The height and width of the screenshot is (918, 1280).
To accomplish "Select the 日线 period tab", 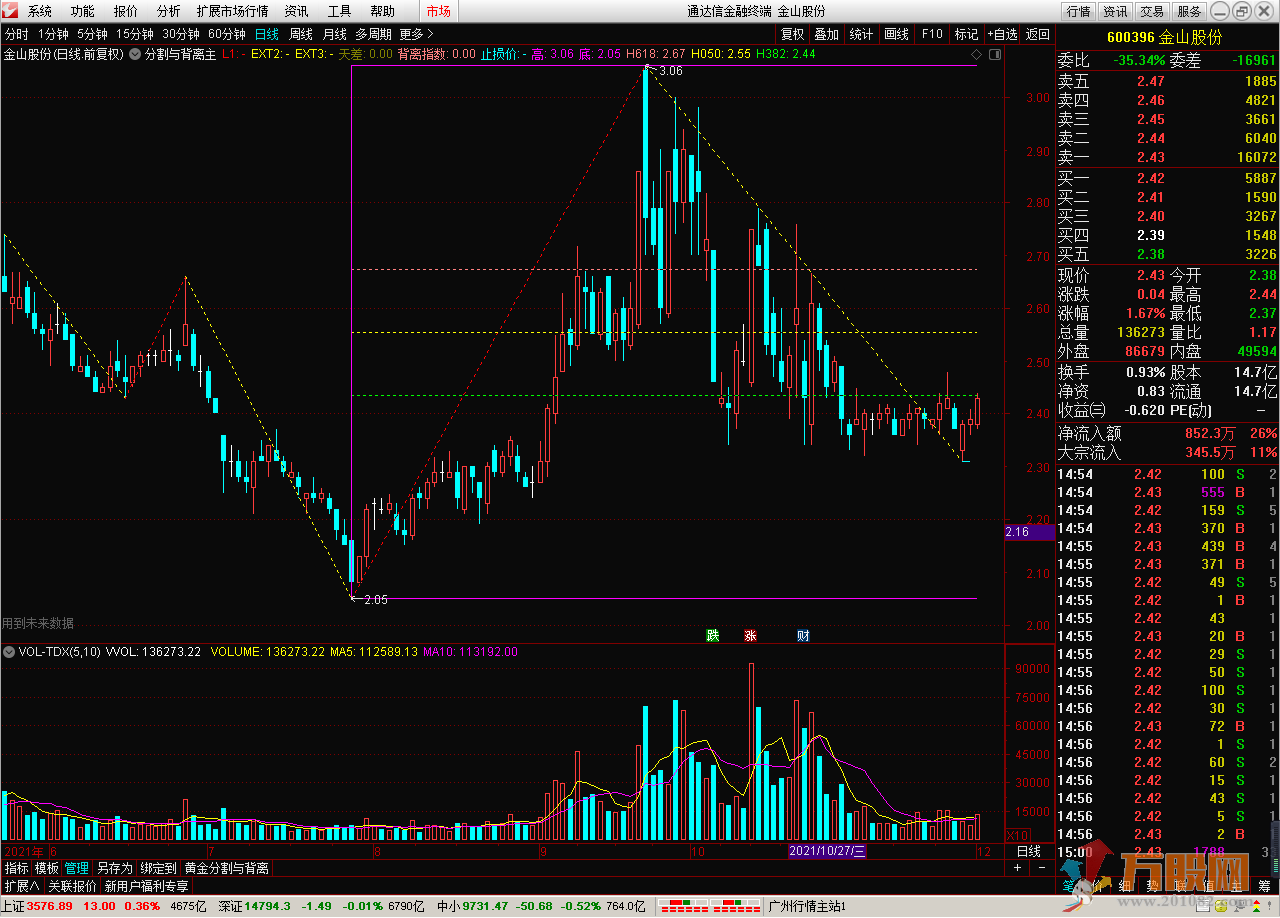I will tap(267, 34).
